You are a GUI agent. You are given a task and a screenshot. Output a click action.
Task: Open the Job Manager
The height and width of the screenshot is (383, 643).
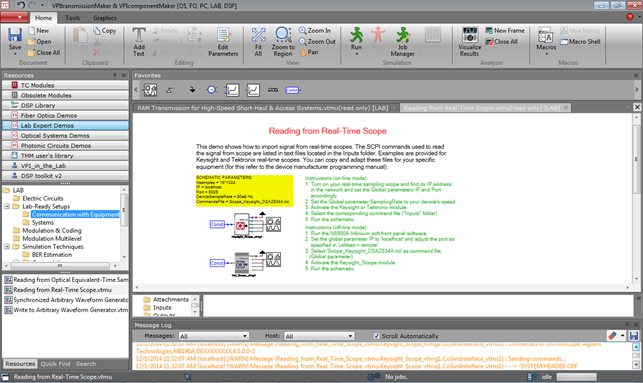(x=403, y=41)
